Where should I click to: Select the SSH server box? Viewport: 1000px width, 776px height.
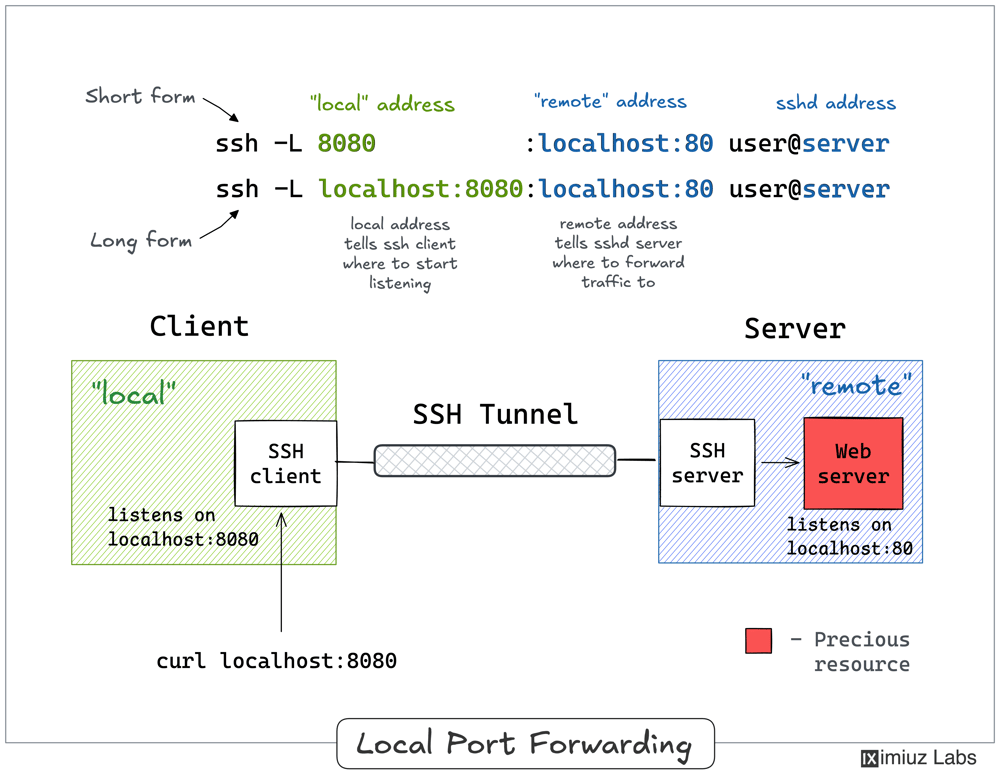707,463
